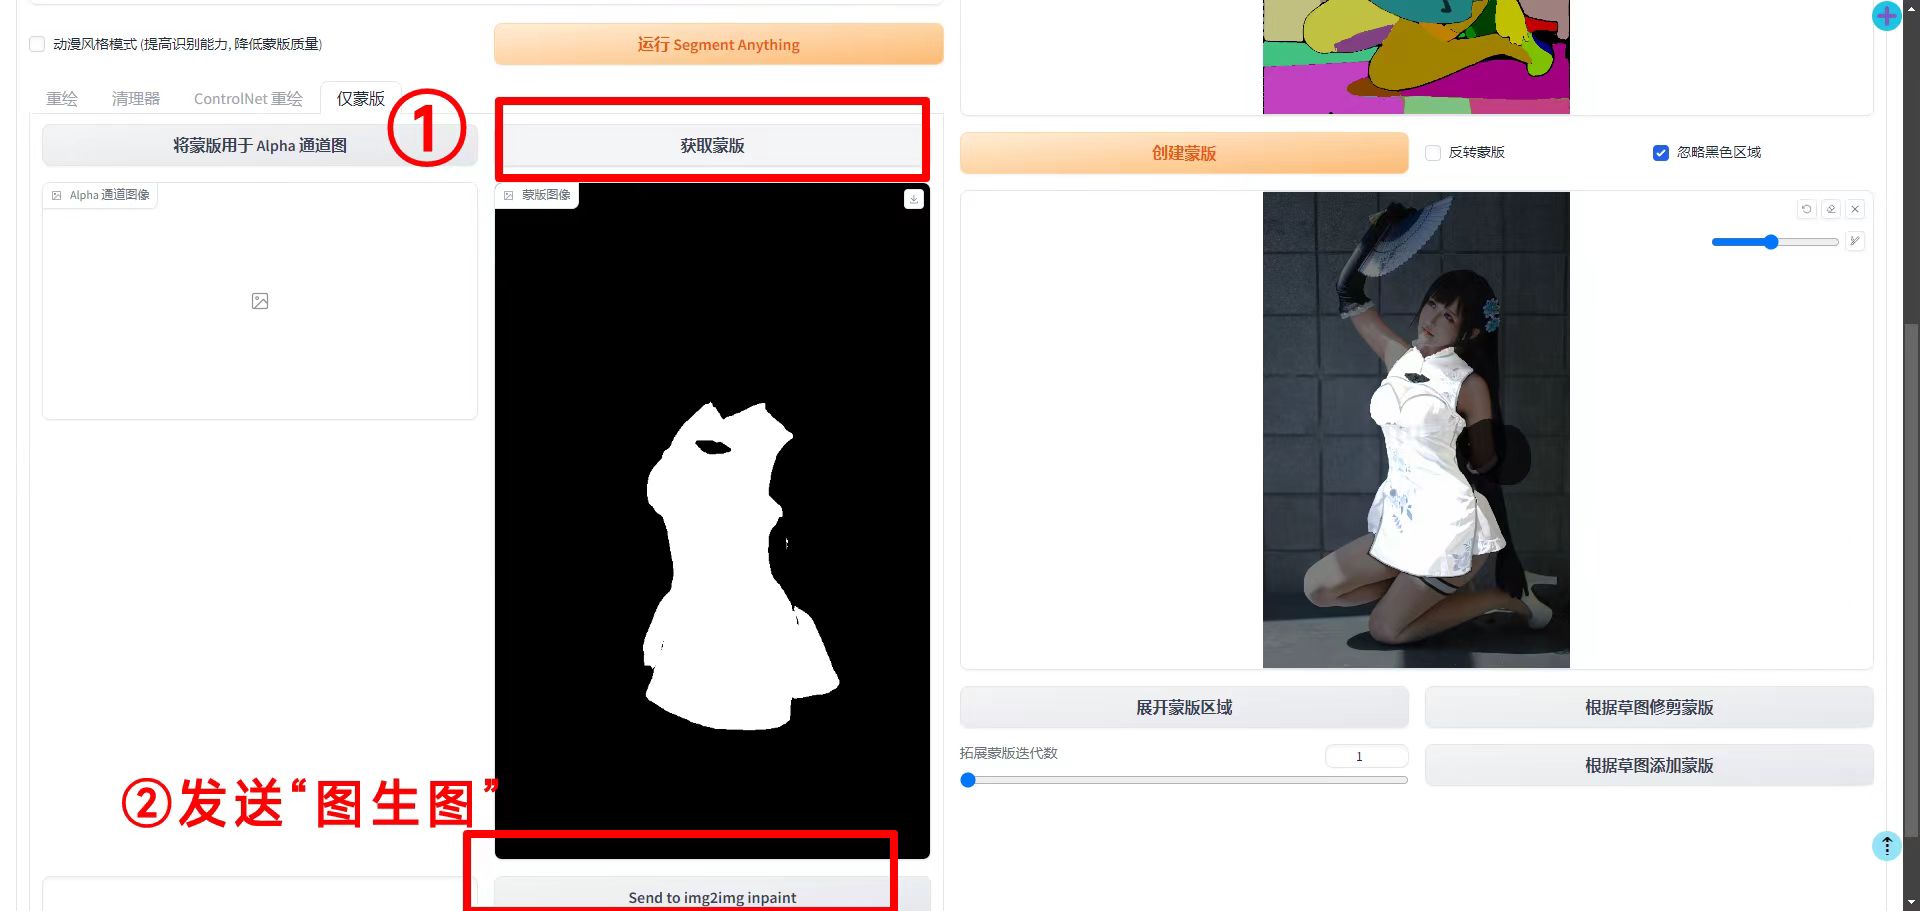Click the 拓展蒙版迭代数 number input field
The height and width of the screenshot is (911, 1920).
point(1365,756)
